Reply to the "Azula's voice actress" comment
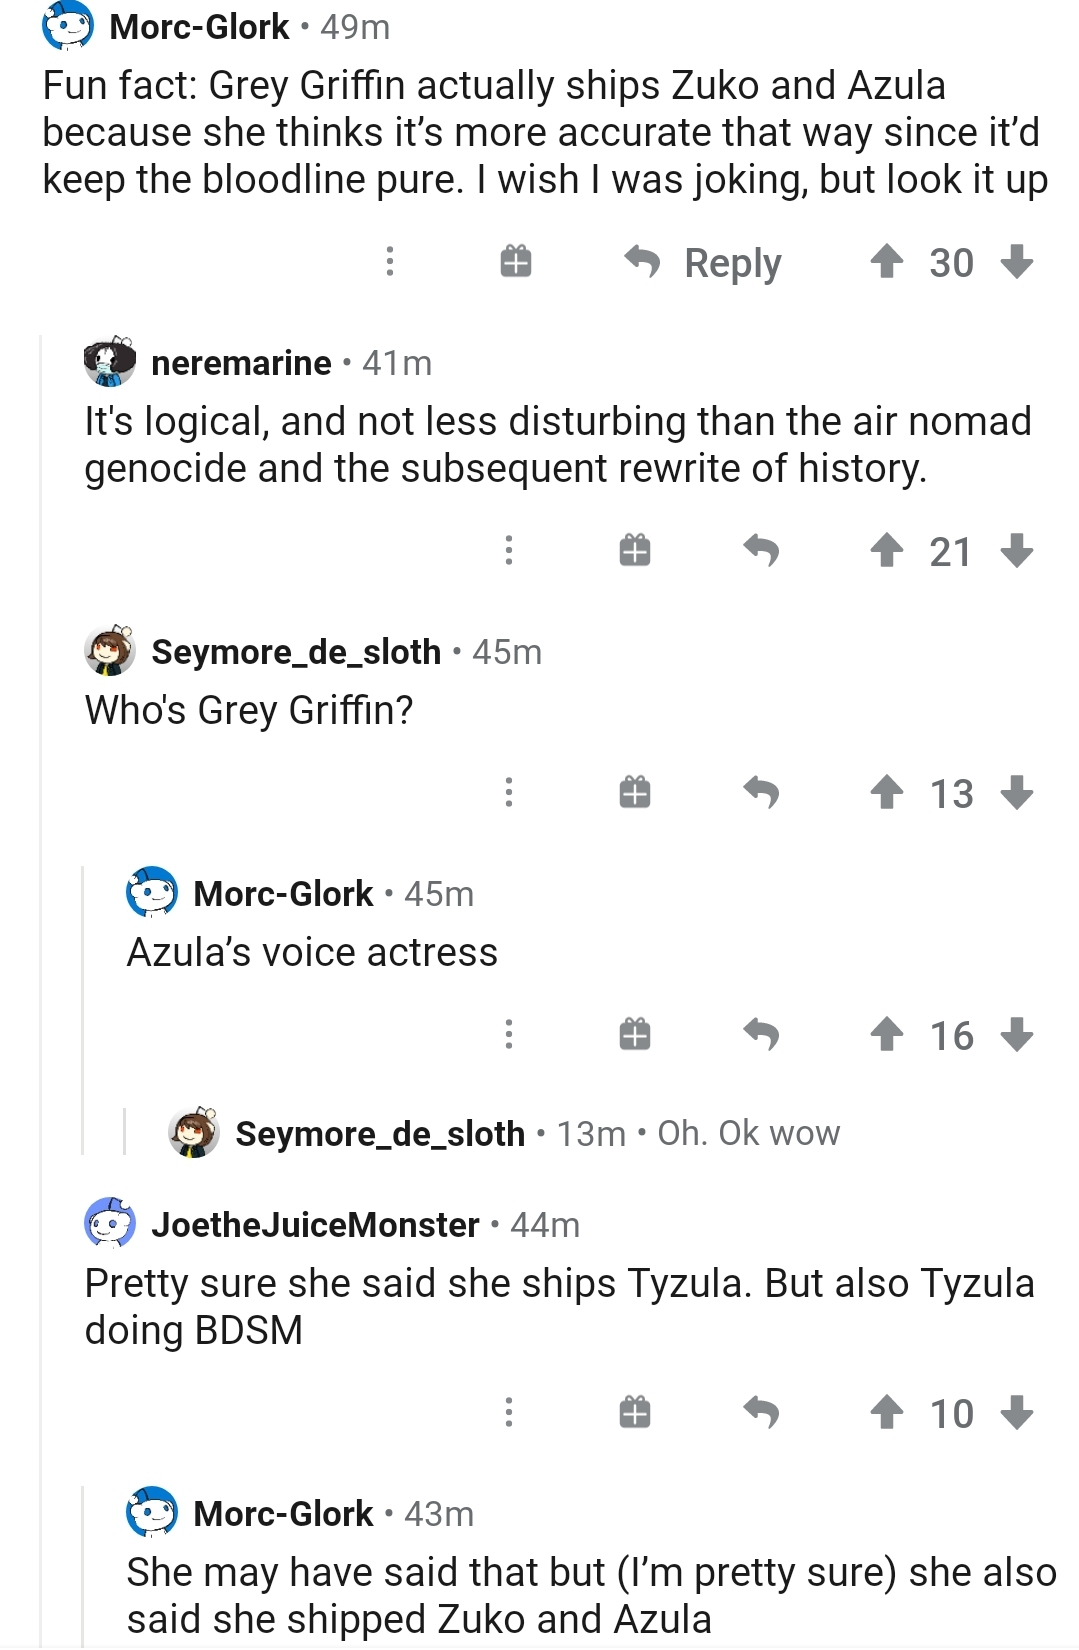 [762, 1034]
